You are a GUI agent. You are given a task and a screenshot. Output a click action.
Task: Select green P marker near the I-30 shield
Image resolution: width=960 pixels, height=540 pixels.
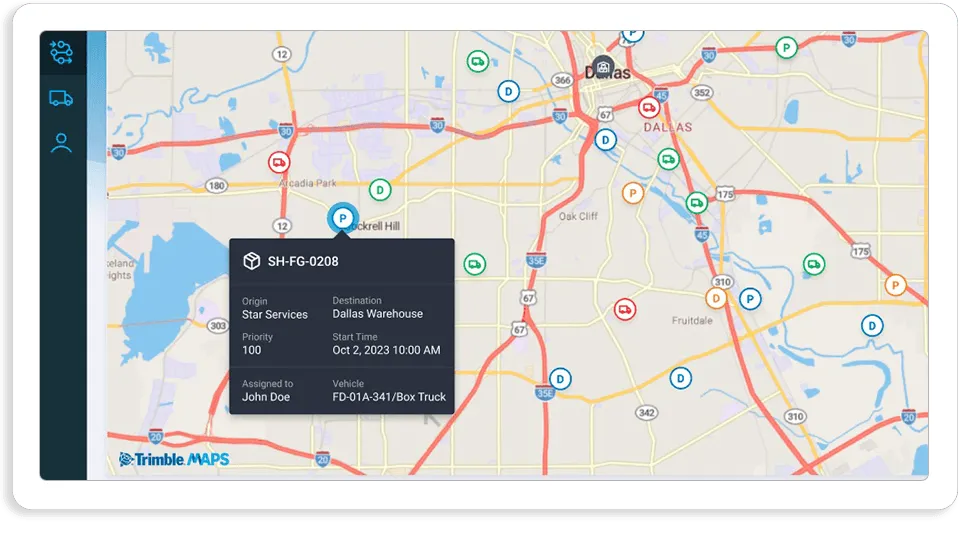786,48
